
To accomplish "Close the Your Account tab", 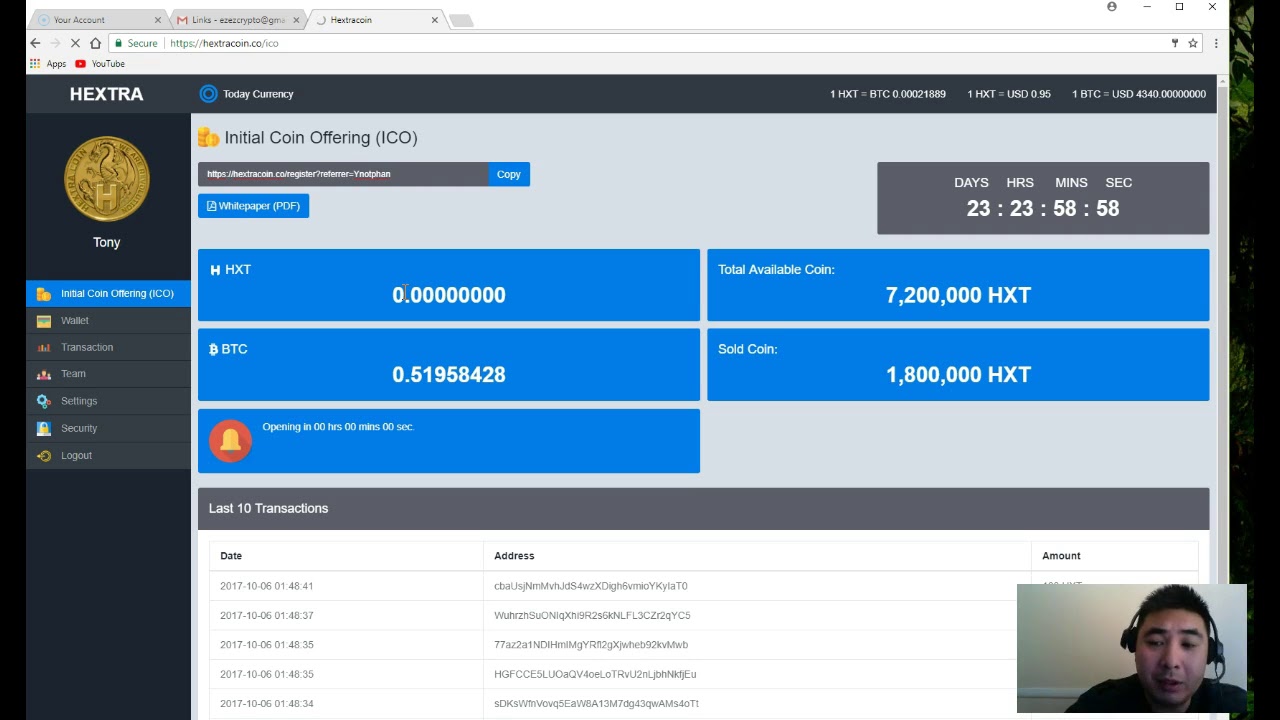I will (x=157, y=20).
